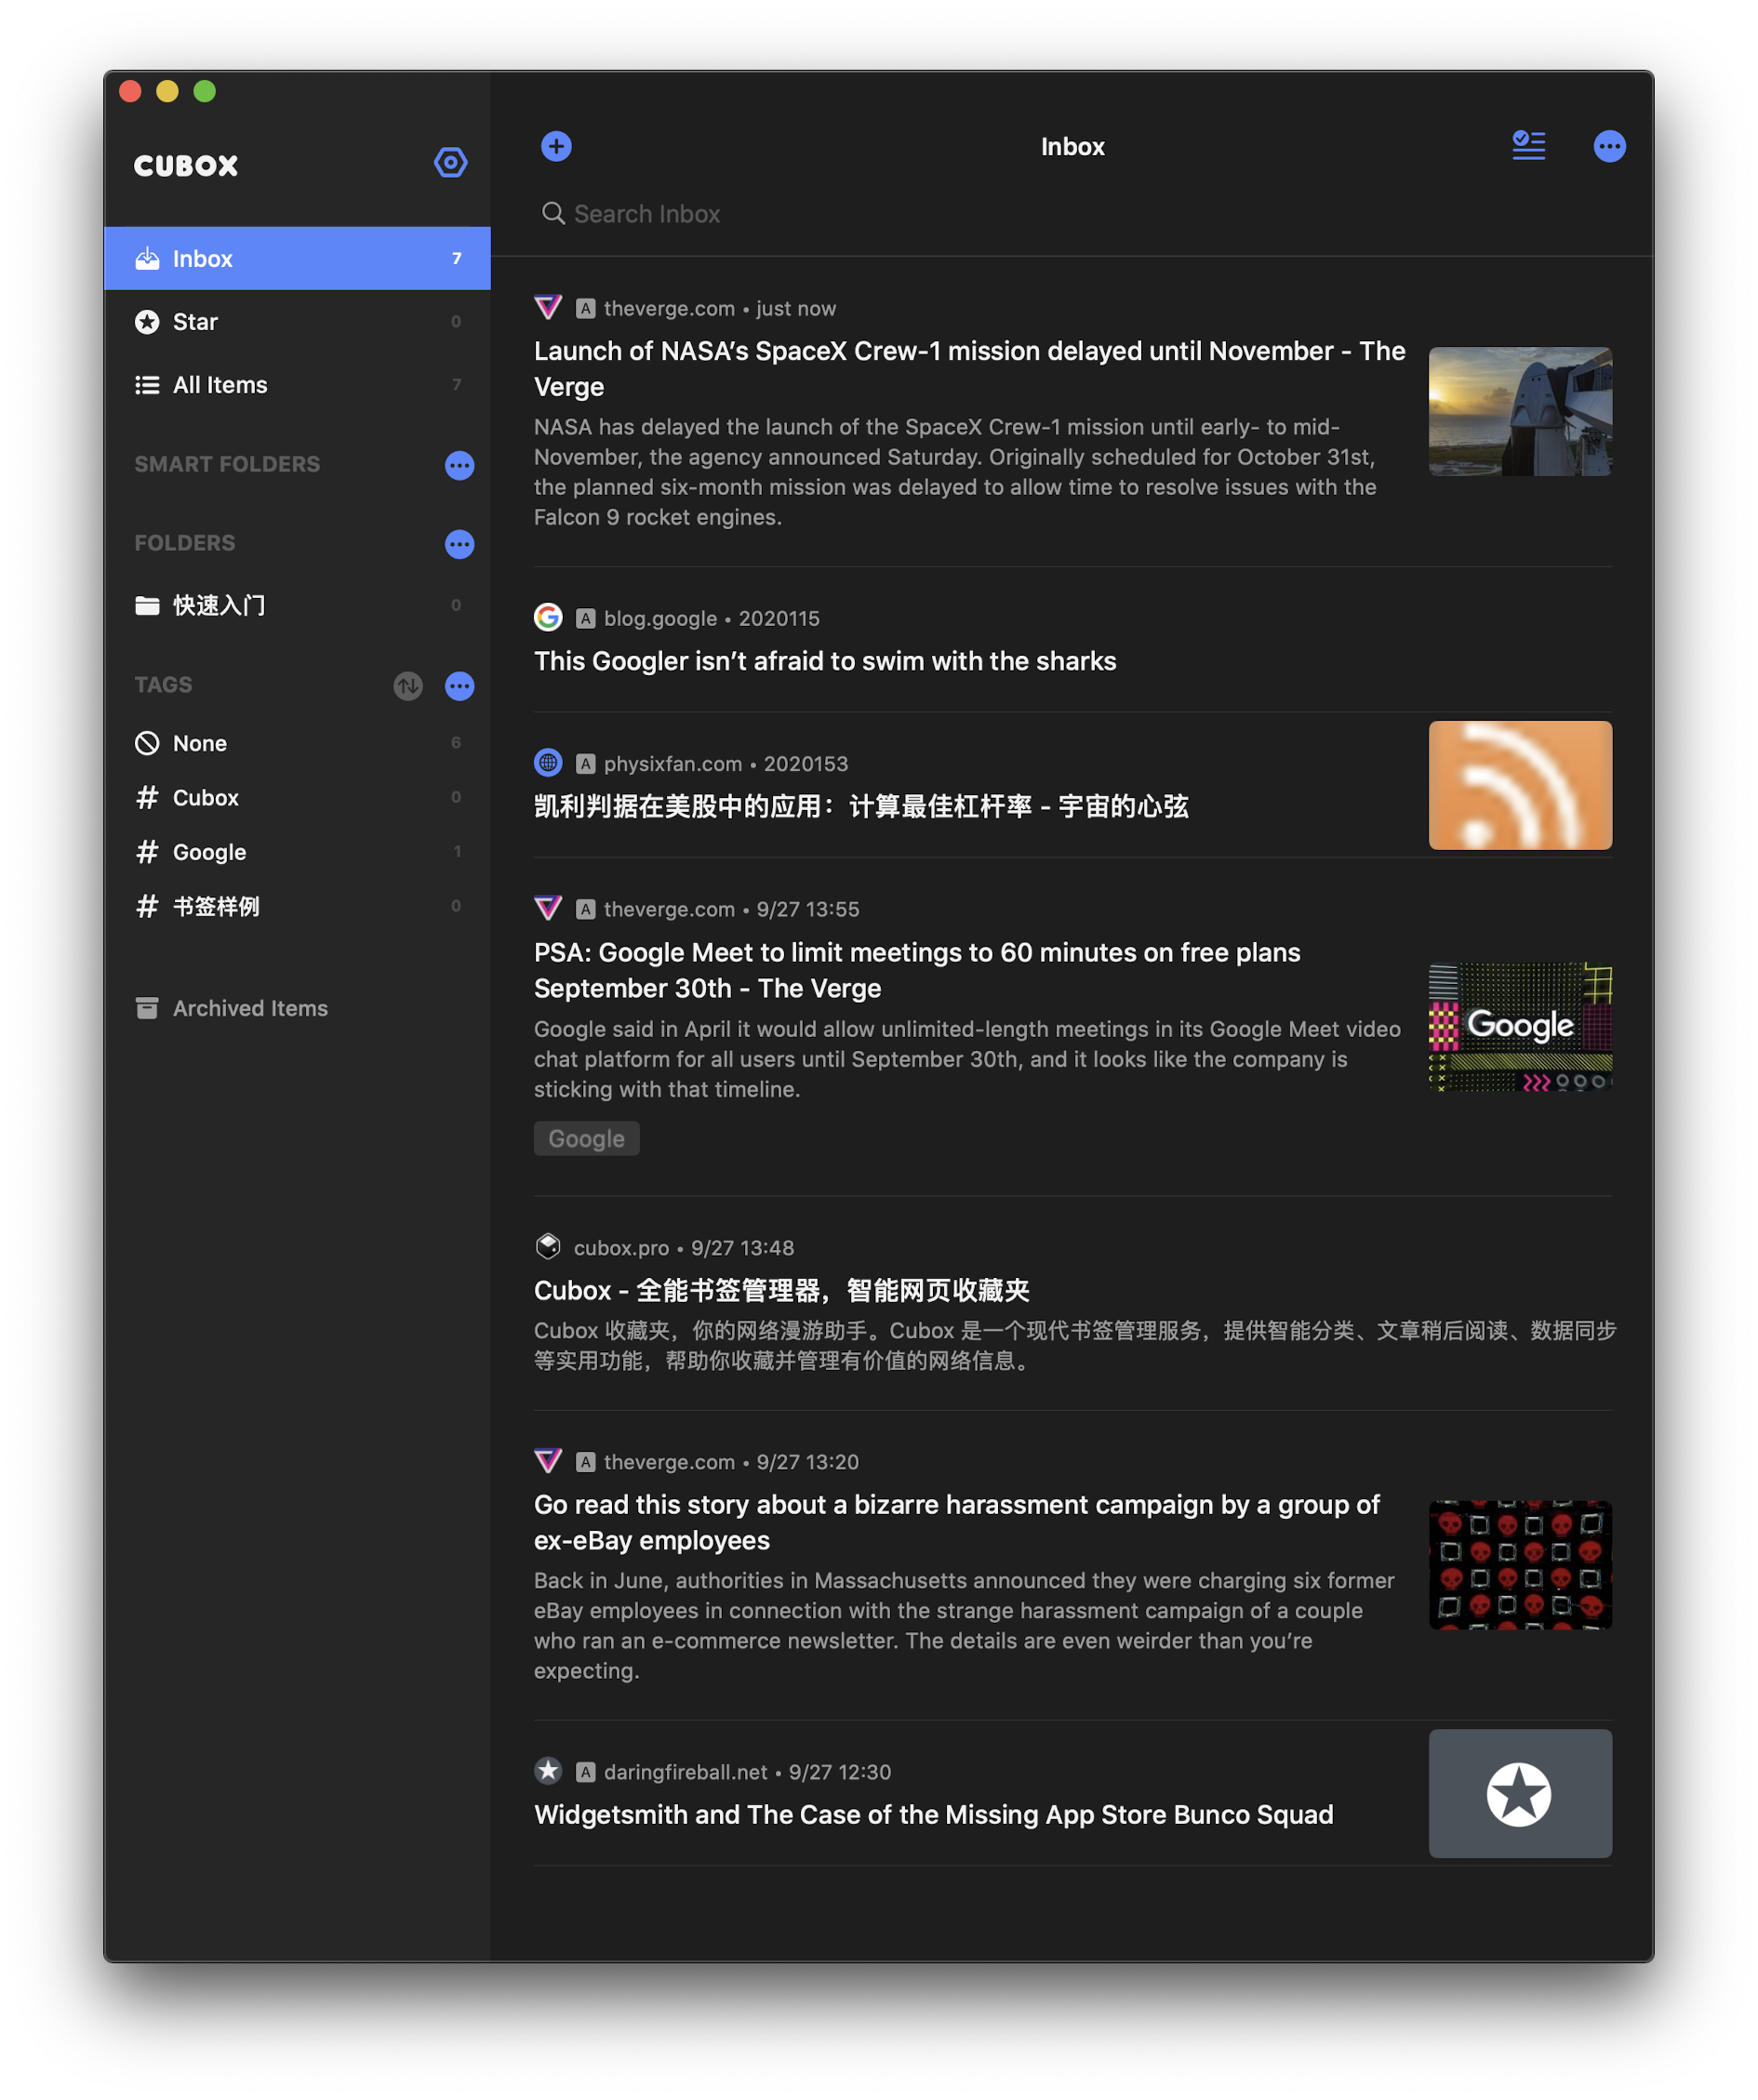The height and width of the screenshot is (2100, 1758).
Task: Click Google favicon on blog.google item
Action: tap(548, 618)
